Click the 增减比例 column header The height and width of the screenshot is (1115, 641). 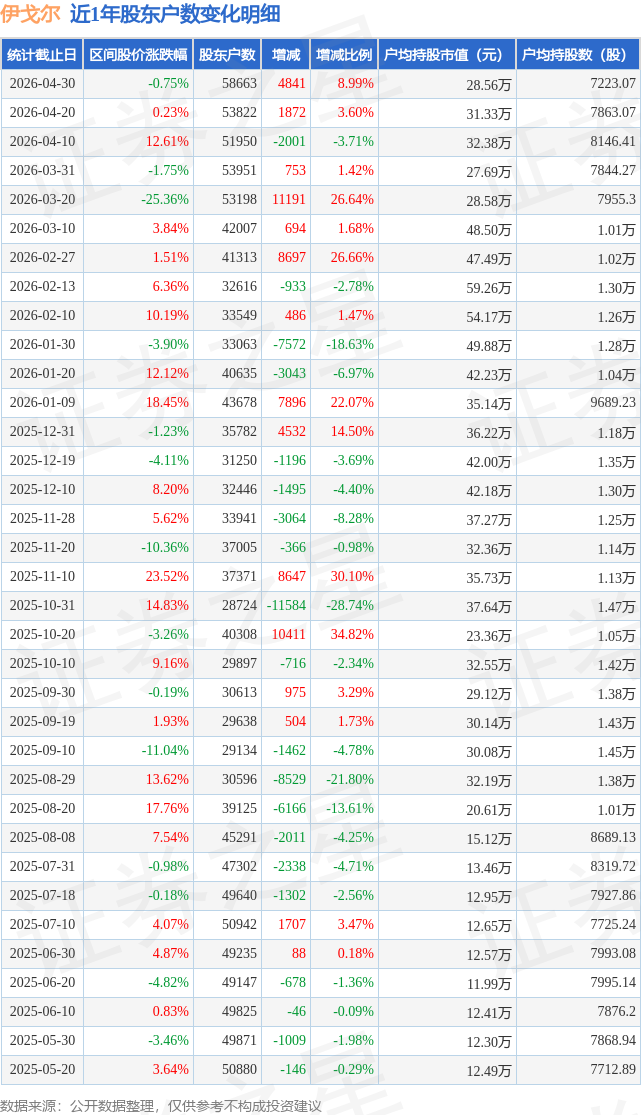coord(344,55)
